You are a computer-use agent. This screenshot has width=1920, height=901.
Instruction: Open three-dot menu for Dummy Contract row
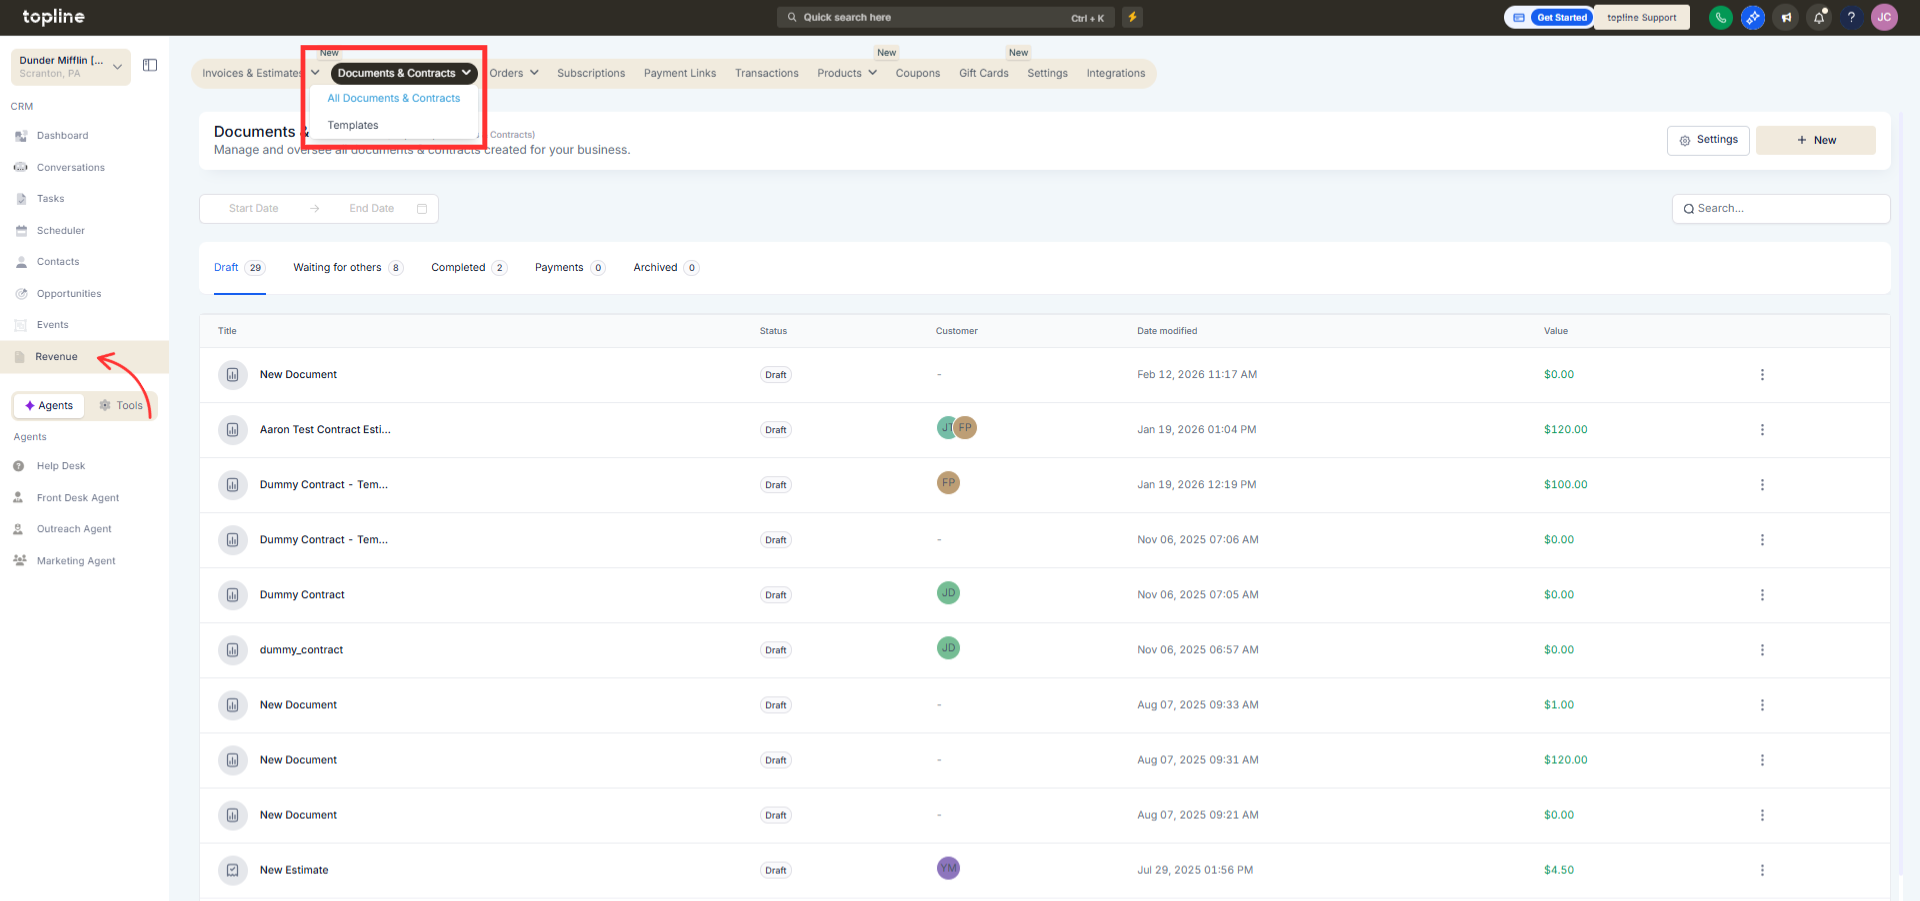[x=1761, y=595]
